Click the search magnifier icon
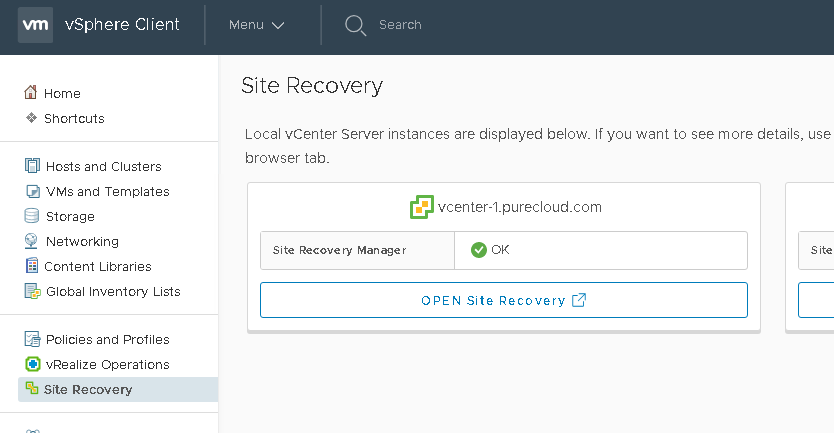The width and height of the screenshot is (834, 433). (x=355, y=25)
